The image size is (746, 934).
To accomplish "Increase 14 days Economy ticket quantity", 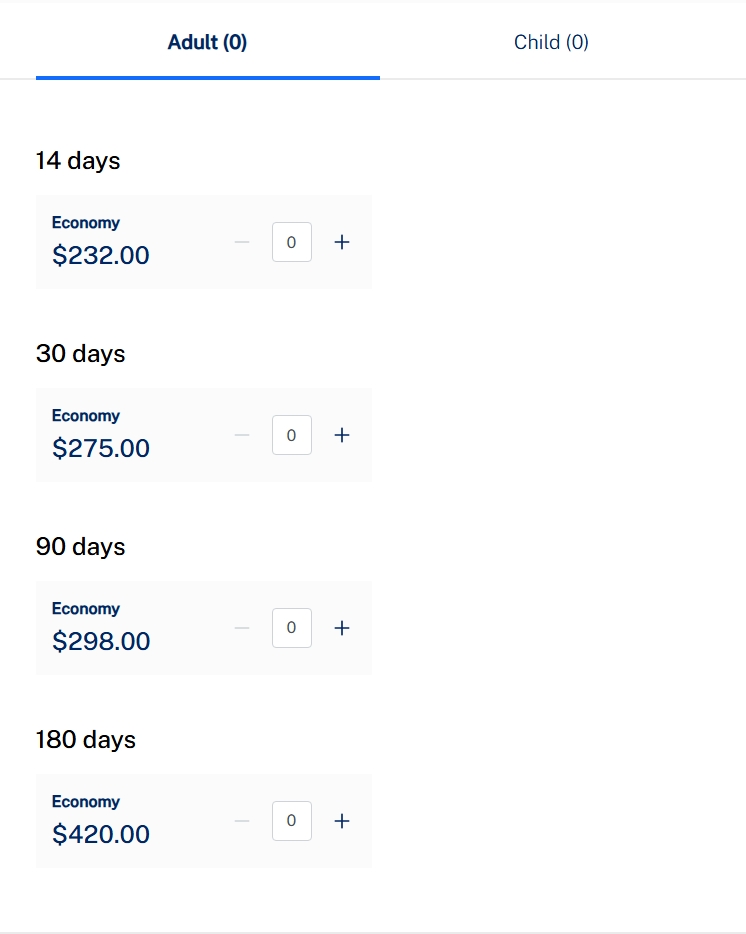I will (x=342, y=242).
